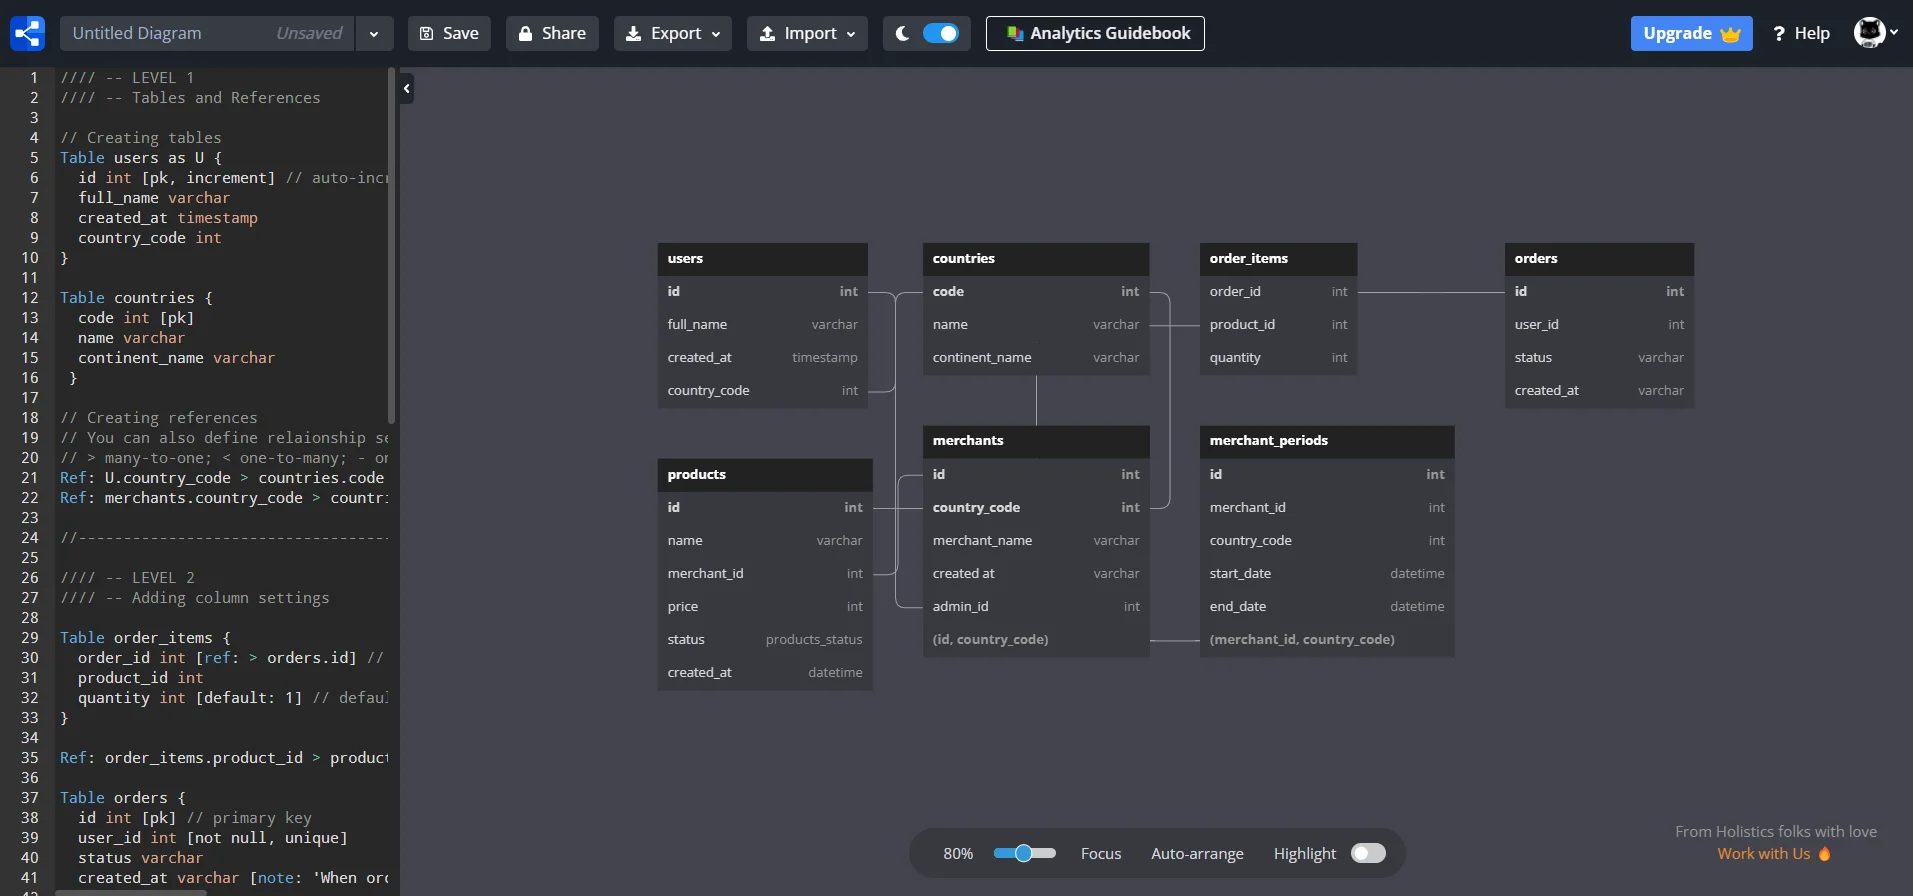1913x896 pixels.
Task: Collapse the code editor panel
Action: [x=407, y=89]
